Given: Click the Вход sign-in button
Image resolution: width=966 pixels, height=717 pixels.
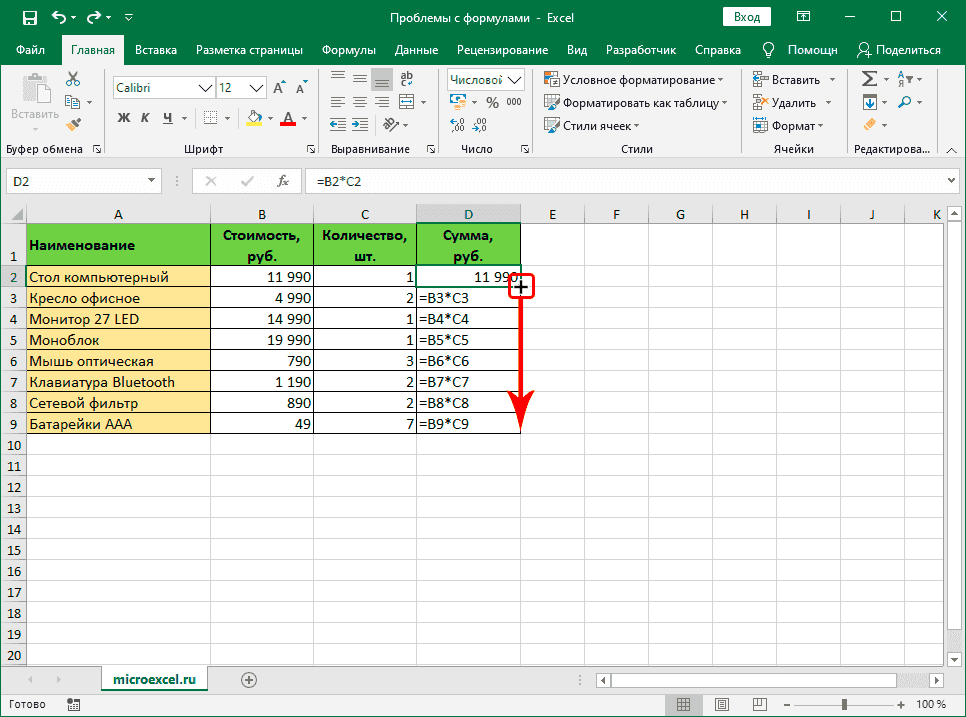Looking at the screenshot, I should (746, 17).
